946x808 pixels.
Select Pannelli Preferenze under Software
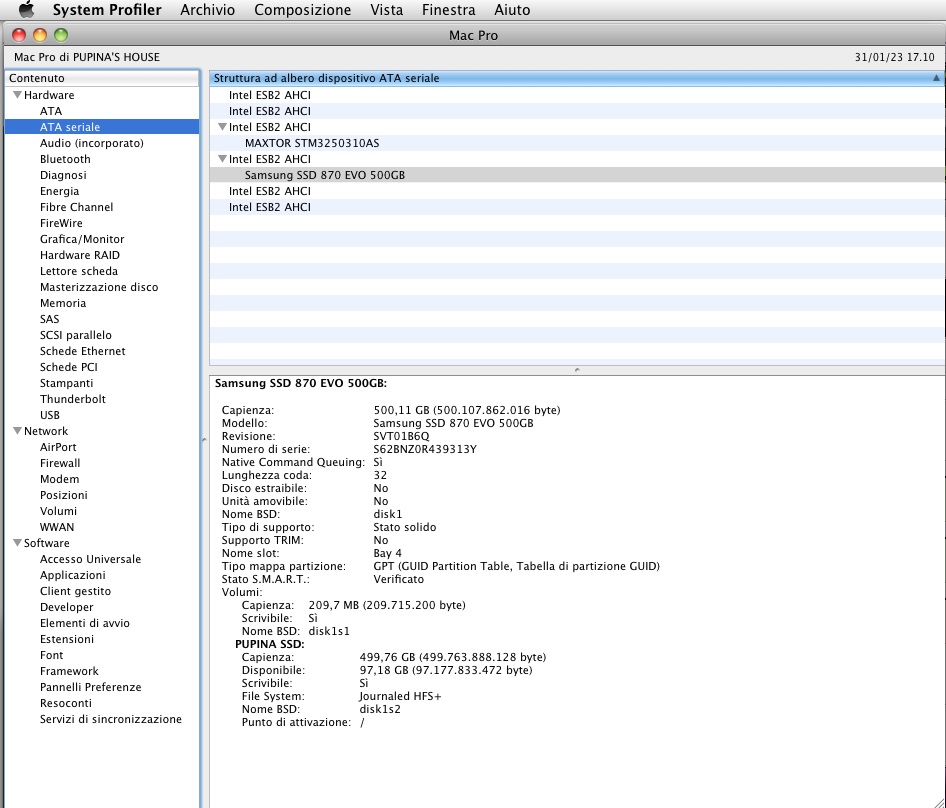(x=90, y=687)
